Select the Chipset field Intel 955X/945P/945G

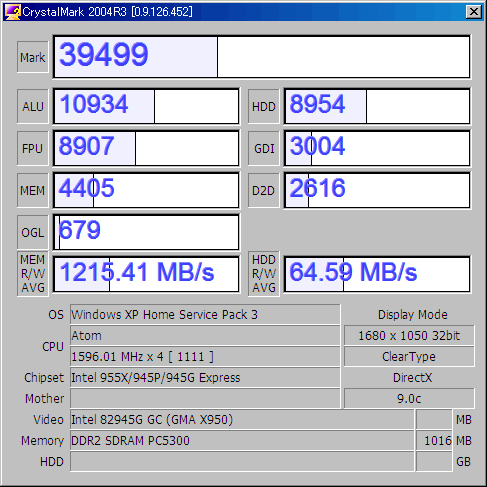205,377
